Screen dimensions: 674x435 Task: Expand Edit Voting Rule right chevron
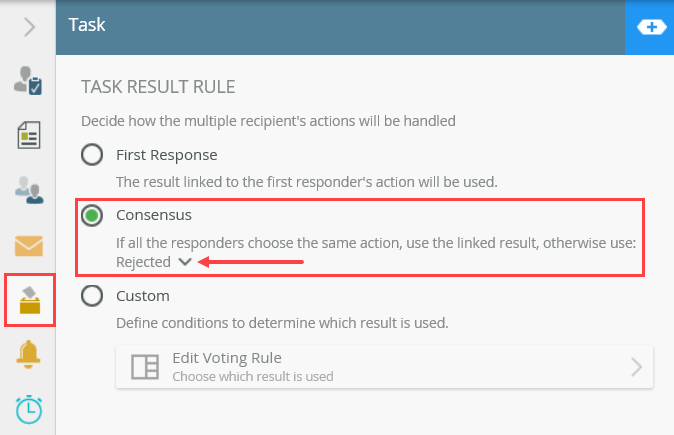[x=636, y=367]
